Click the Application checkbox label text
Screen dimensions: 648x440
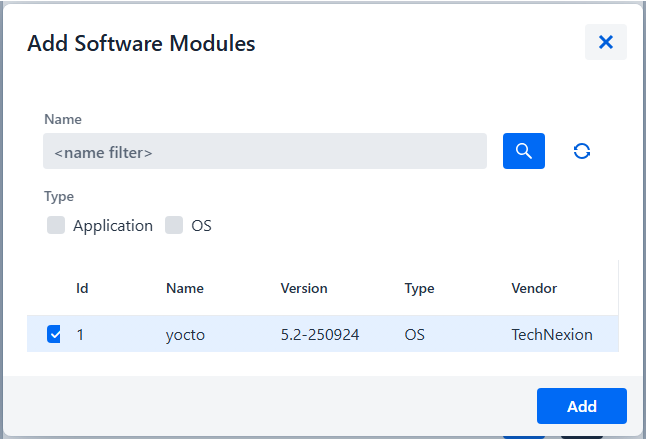click(x=113, y=226)
